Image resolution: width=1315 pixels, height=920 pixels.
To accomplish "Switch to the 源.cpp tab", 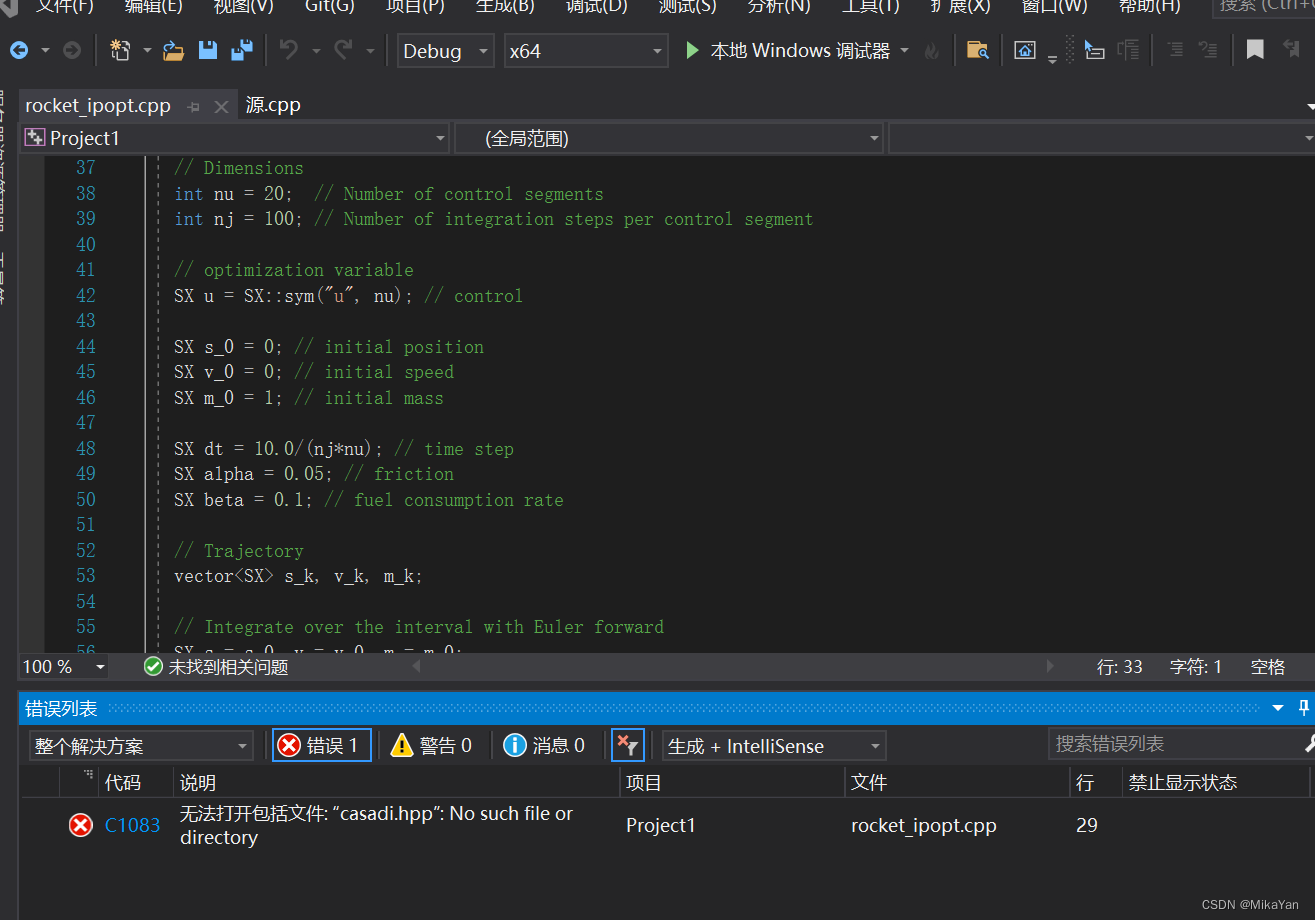I will (272, 104).
